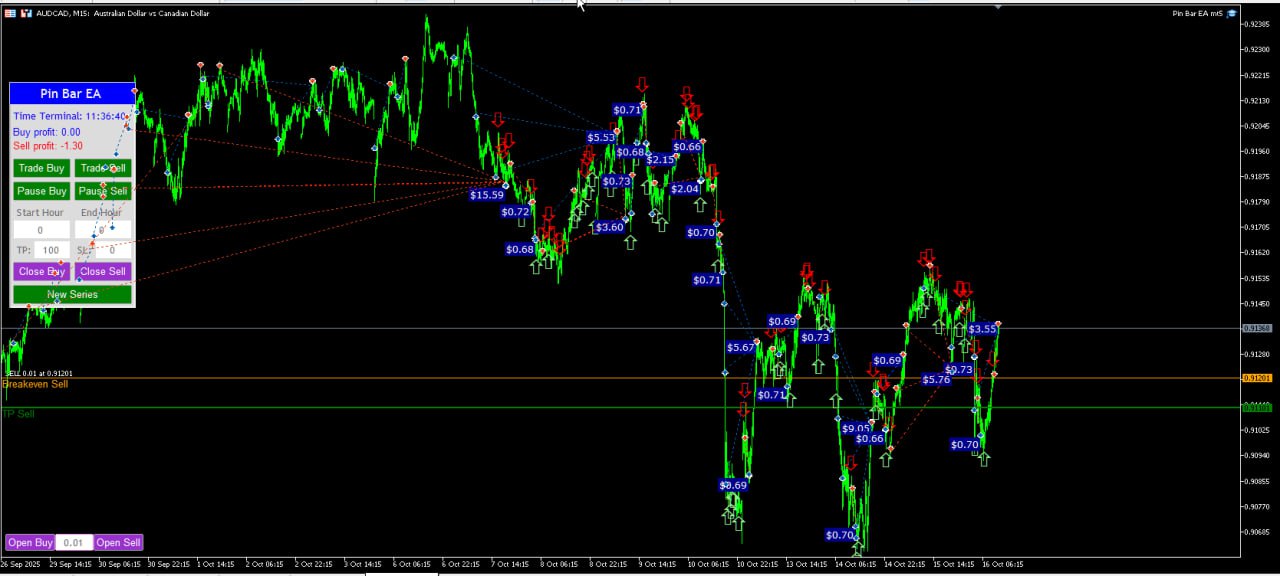Viewport: 1280px width, 576px height.
Task: Click the $3.60 profit label
Action: 609,227
